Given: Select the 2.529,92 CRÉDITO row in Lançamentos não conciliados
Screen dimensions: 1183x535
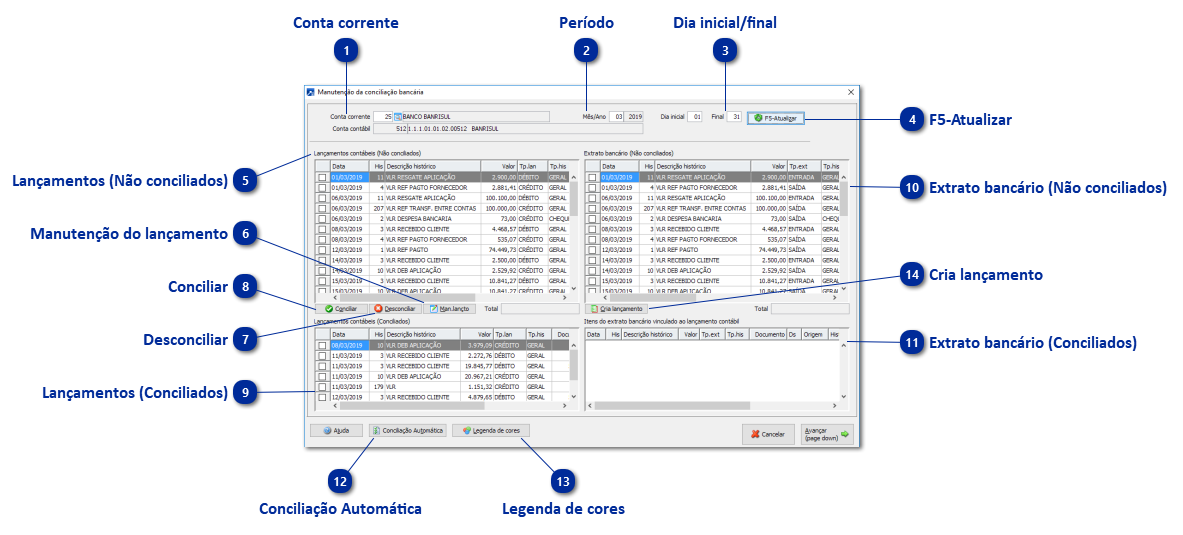Looking at the screenshot, I should [442, 270].
